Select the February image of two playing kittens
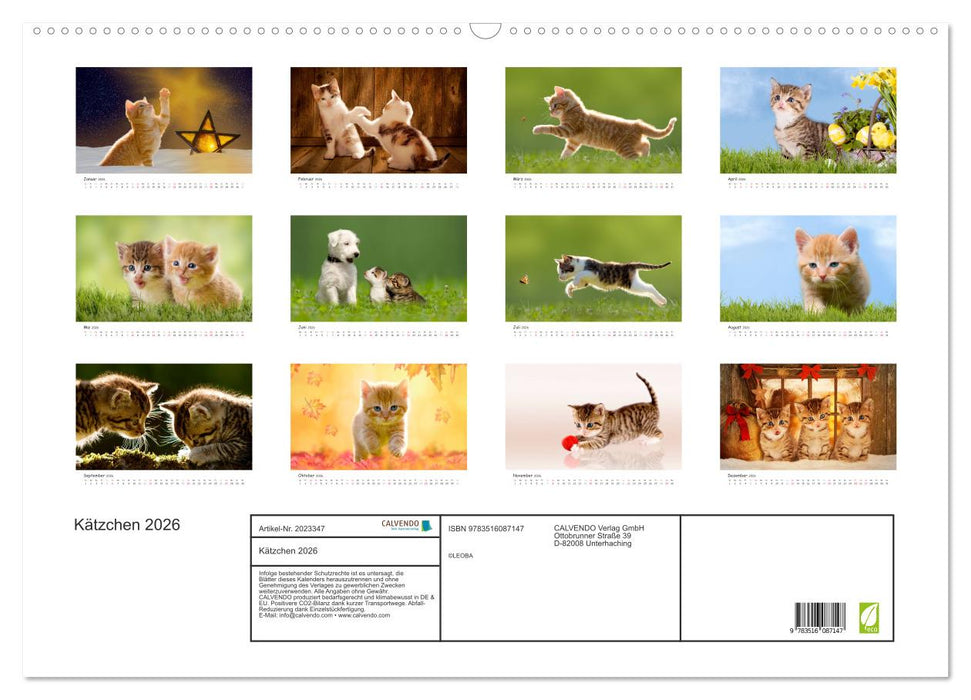The image size is (971, 700). tap(378, 120)
